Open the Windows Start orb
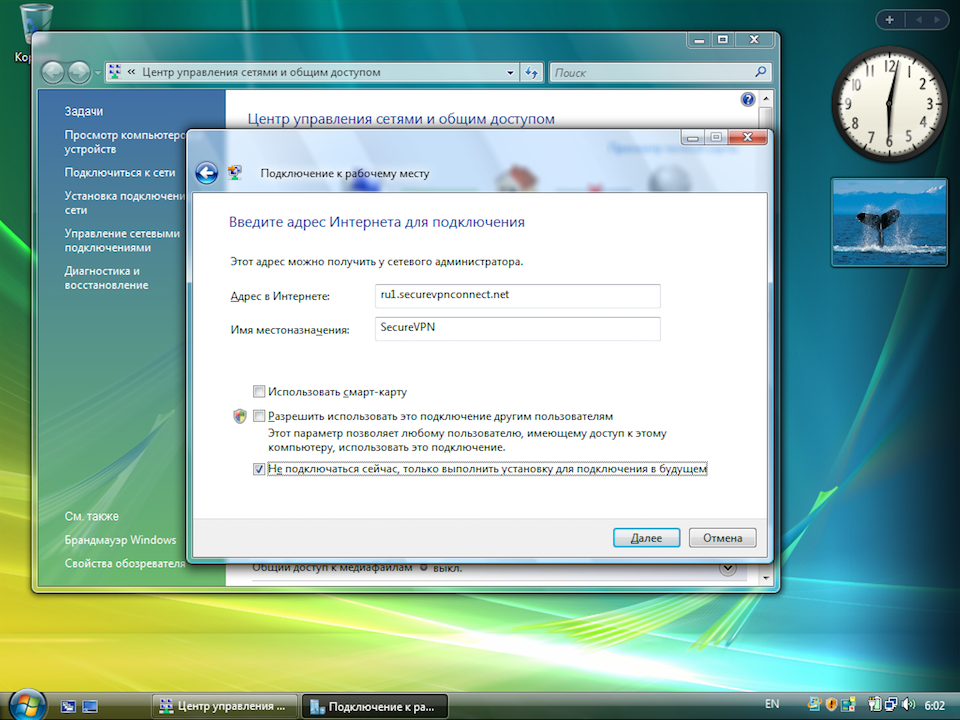Image resolution: width=960 pixels, height=720 pixels. 26,705
